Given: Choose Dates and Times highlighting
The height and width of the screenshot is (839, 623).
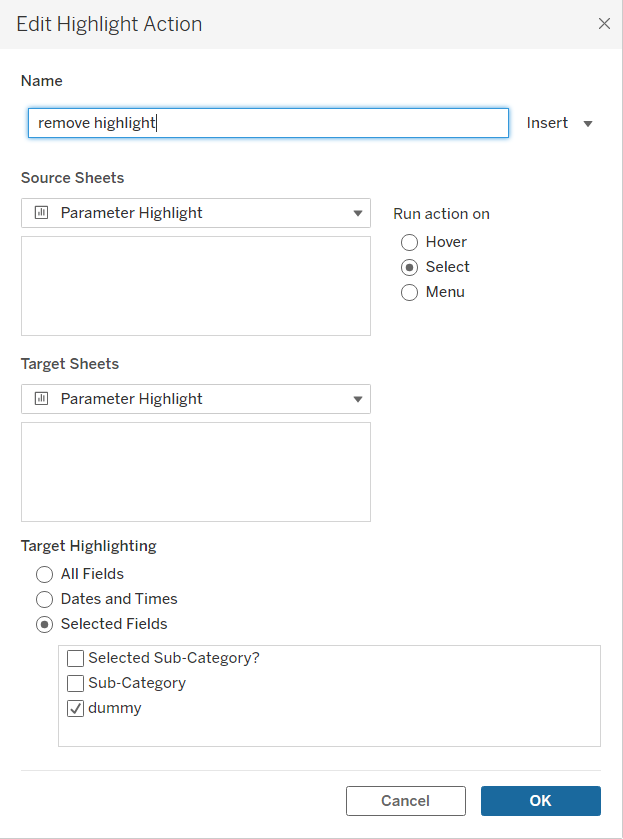Looking at the screenshot, I should 44,599.
